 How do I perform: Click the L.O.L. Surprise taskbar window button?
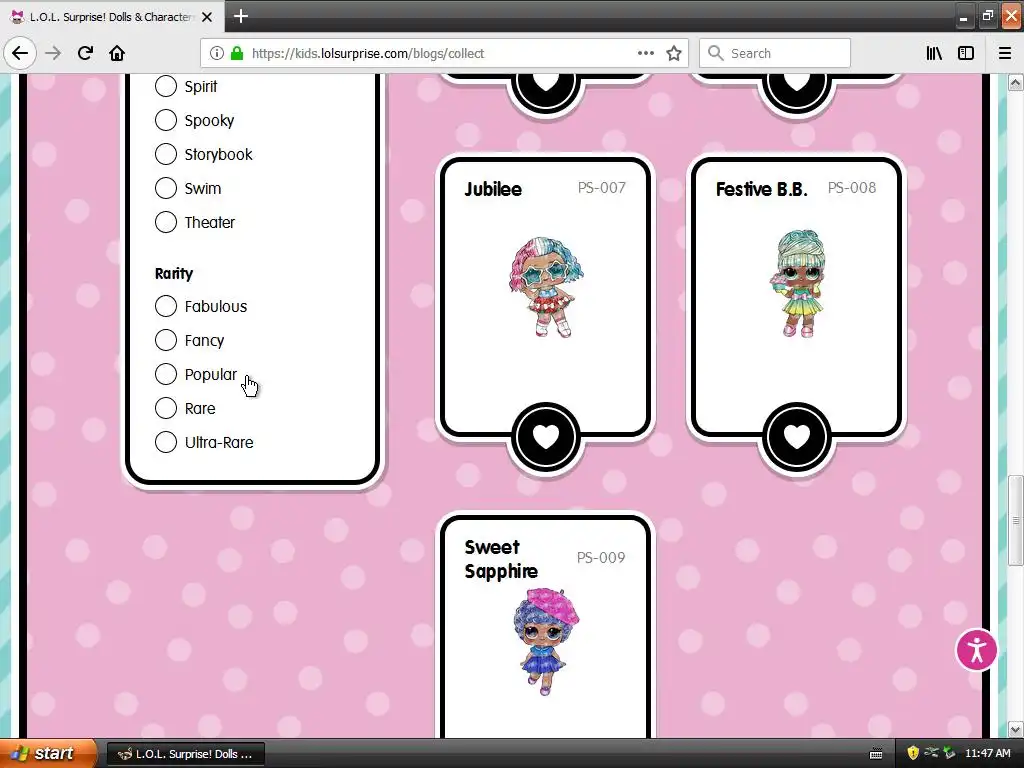pos(185,754)
